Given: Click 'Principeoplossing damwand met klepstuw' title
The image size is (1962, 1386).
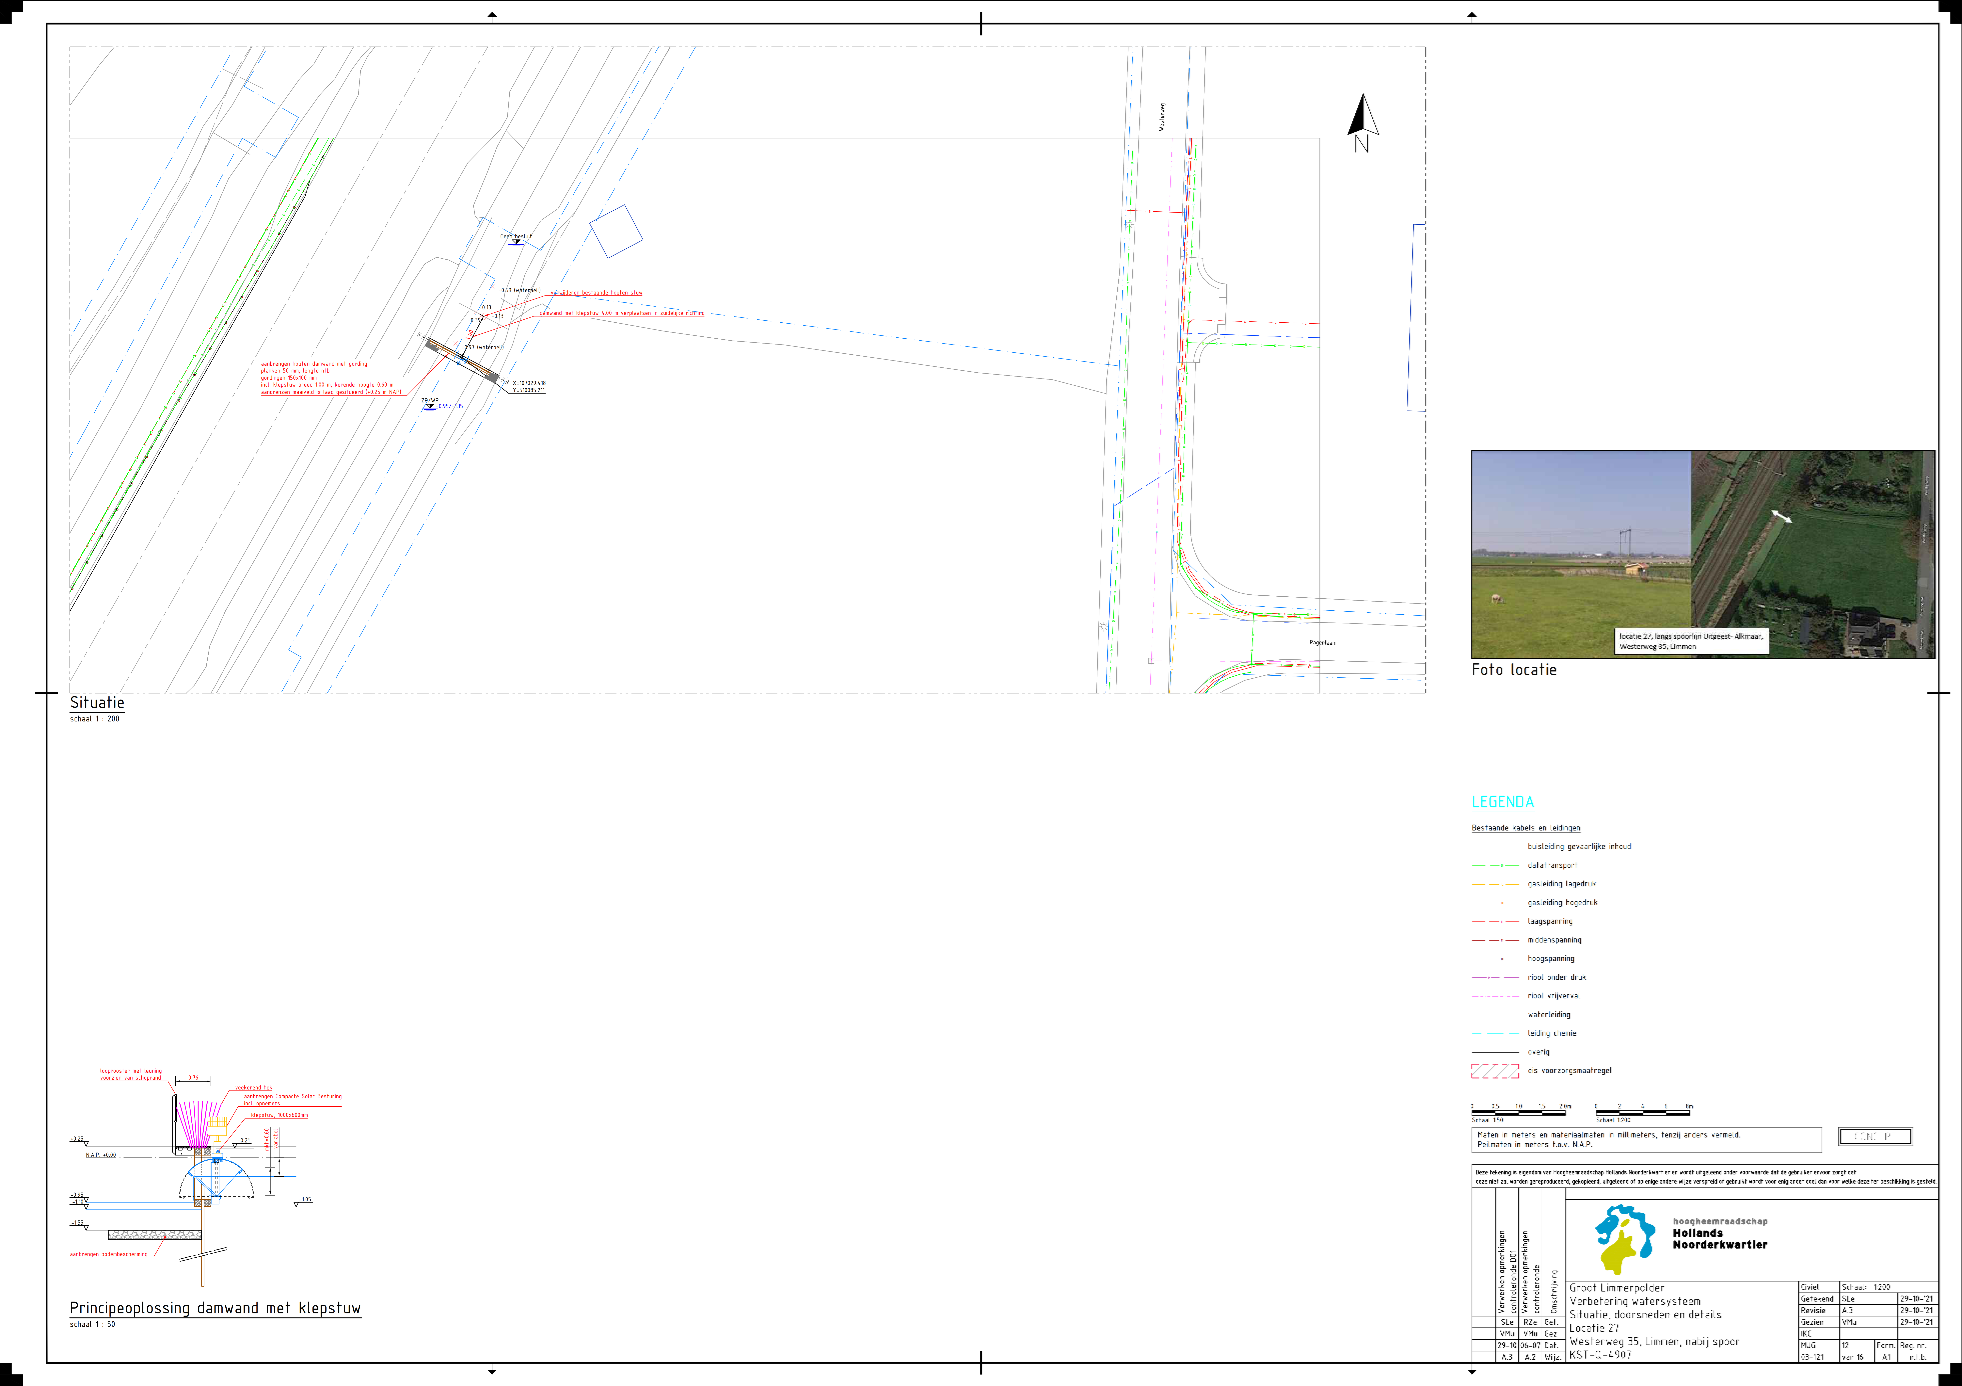Looking at the screenshot, I should point(215,1308).
